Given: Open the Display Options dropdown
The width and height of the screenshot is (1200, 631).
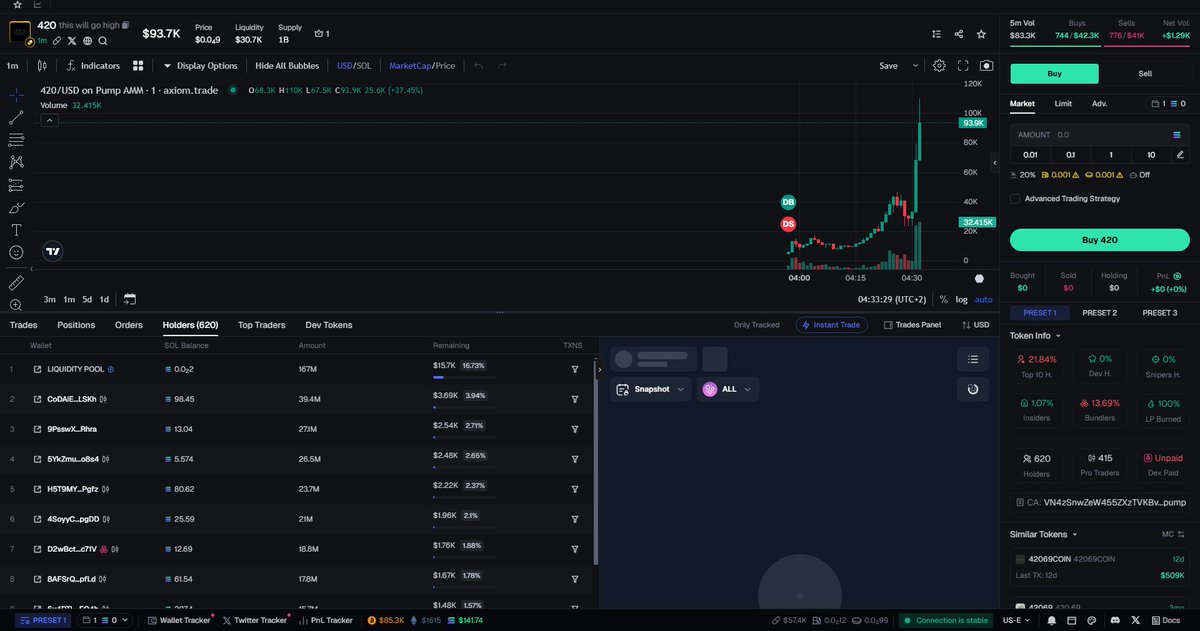Looking at the screenshot, I should [201, 66].
